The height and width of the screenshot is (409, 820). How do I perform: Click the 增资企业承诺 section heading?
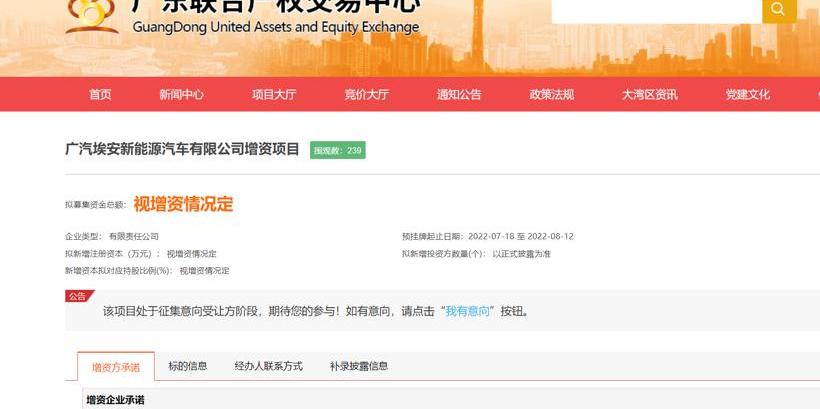pyautogui.click(x=116, y=400)
